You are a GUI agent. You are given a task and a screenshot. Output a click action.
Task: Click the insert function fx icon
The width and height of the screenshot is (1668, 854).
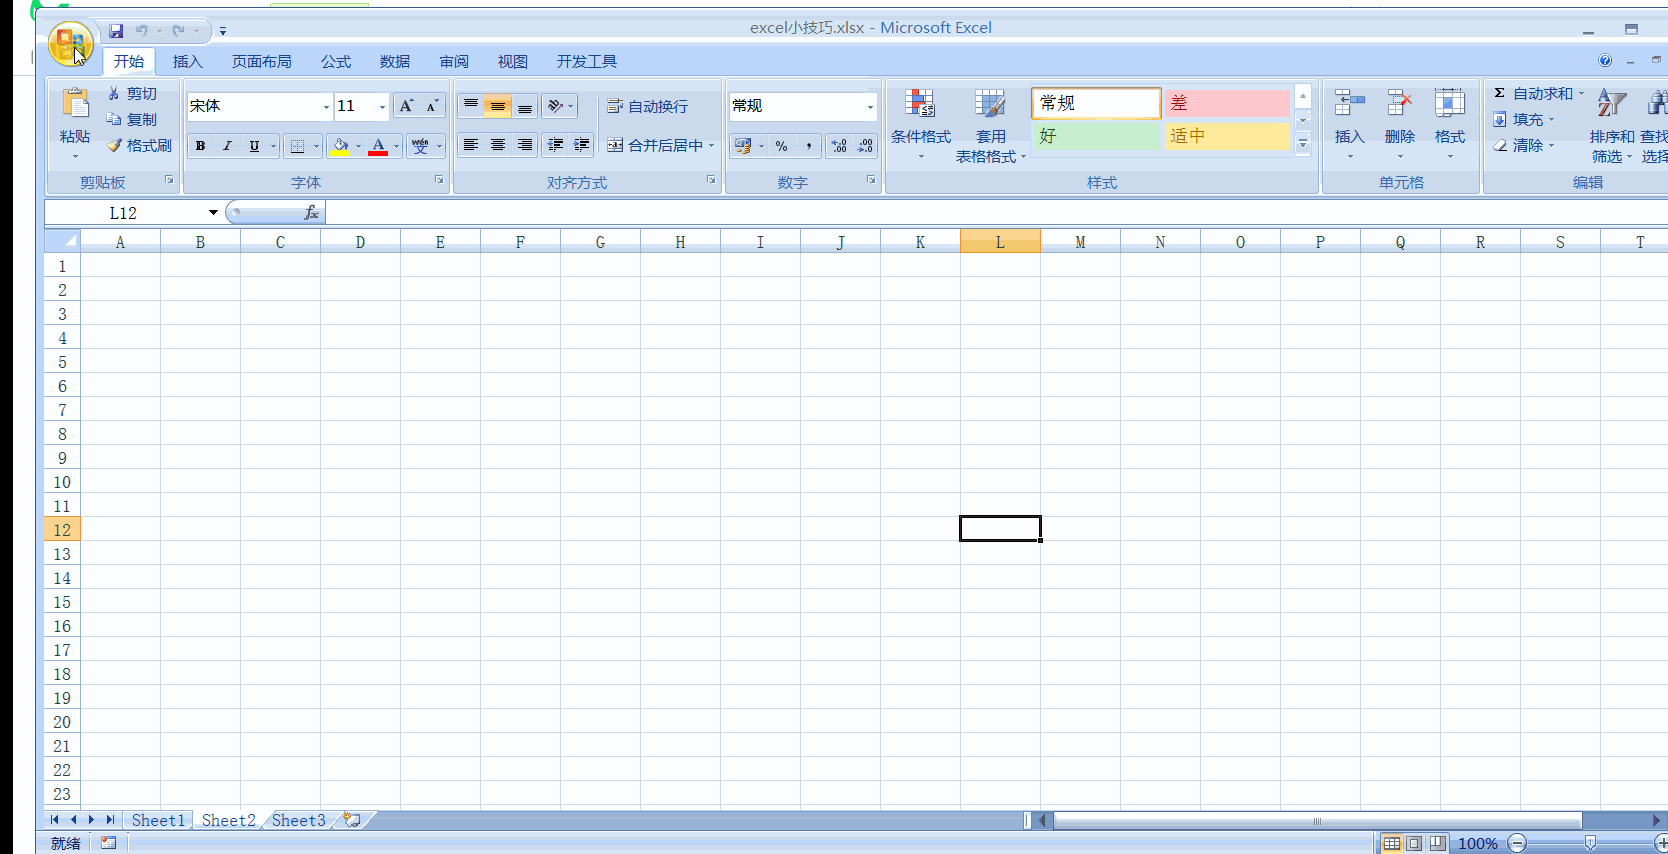tap(311, 212)
